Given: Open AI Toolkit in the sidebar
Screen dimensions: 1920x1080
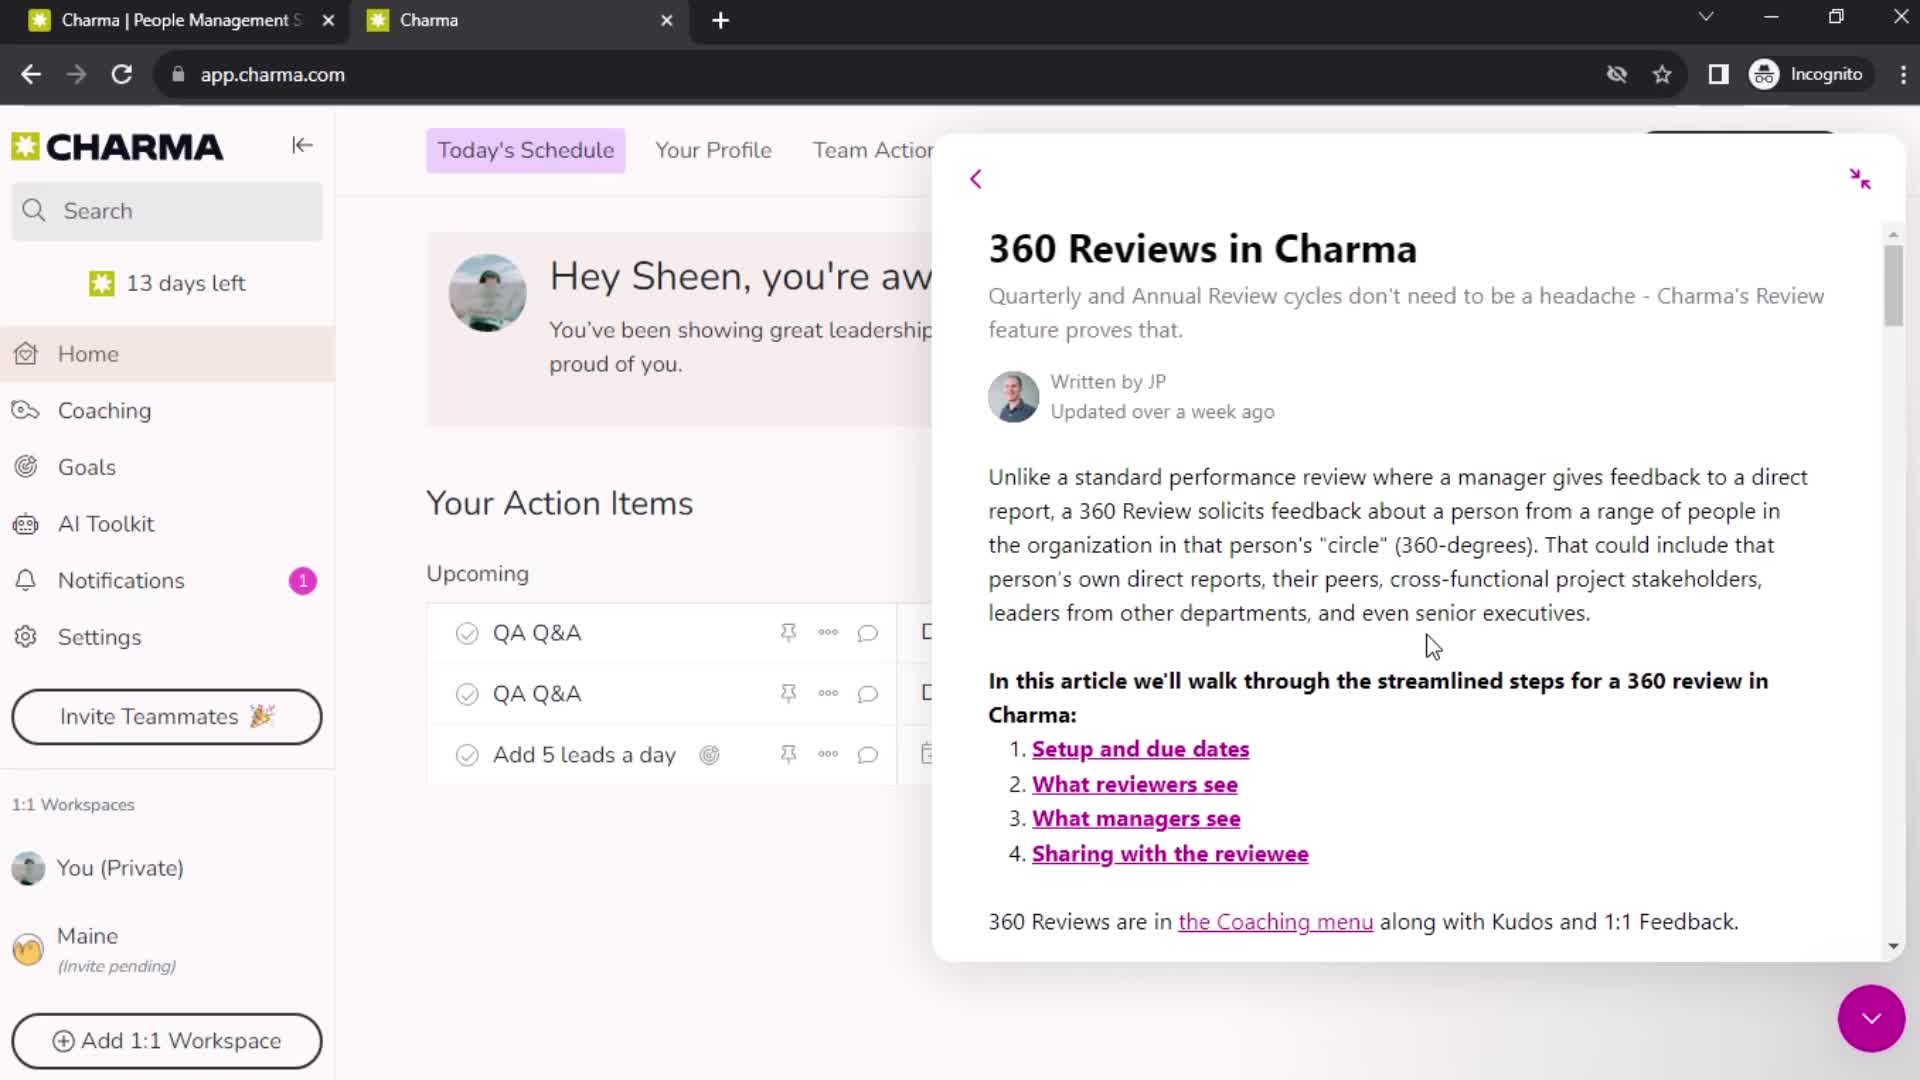Looking at the screenshot, I should 167,524.
